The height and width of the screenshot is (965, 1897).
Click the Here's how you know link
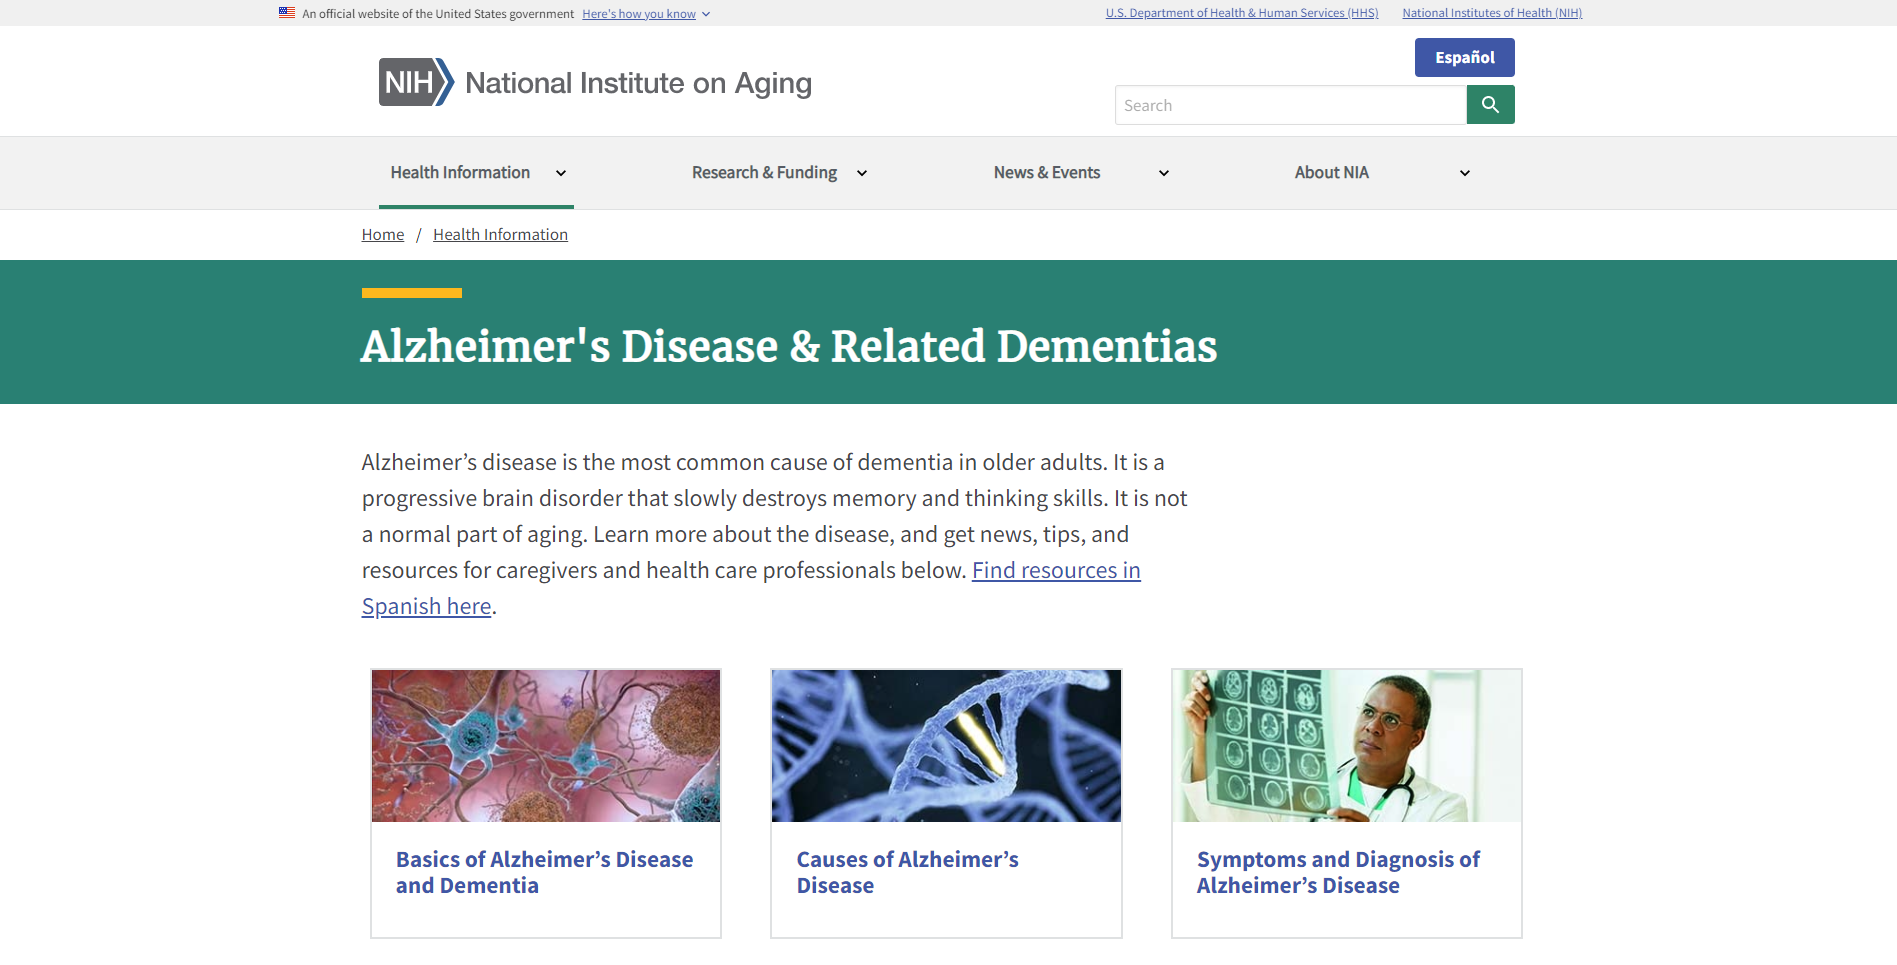[639, 14]
